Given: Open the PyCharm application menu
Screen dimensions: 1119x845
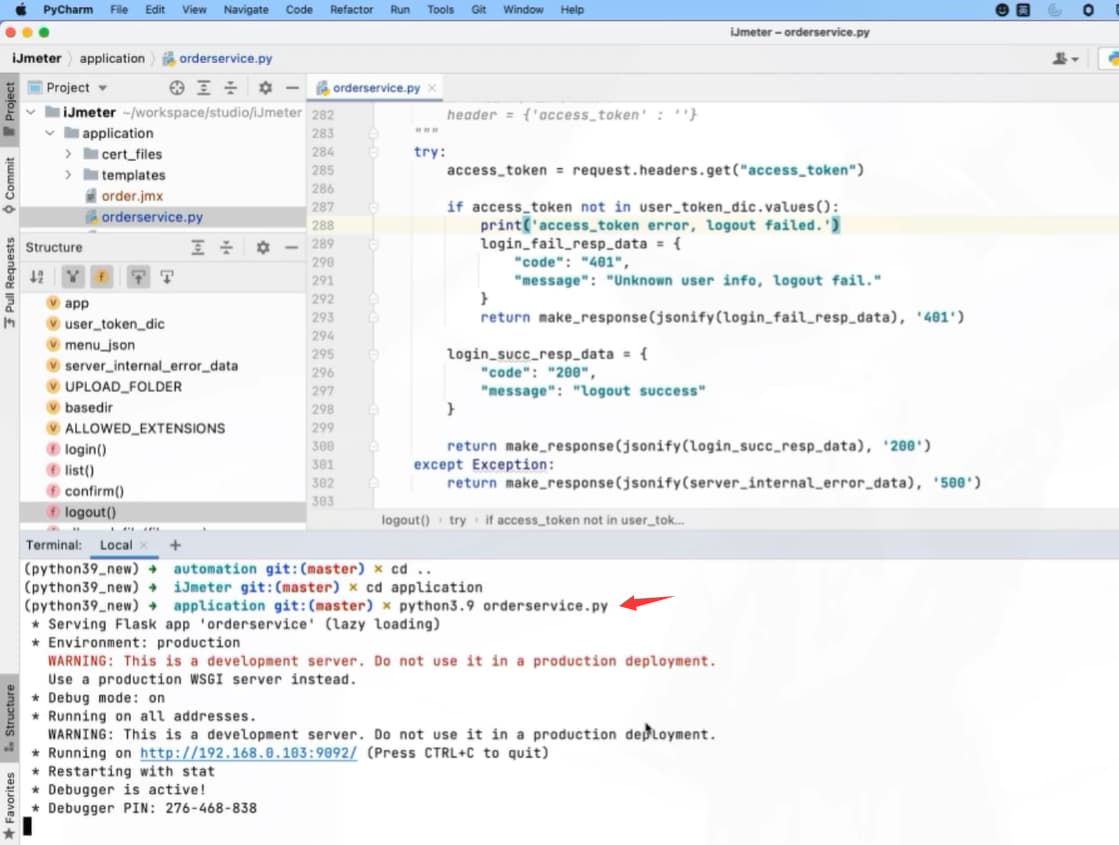Looking at the screenshot, I should point(68,10).
